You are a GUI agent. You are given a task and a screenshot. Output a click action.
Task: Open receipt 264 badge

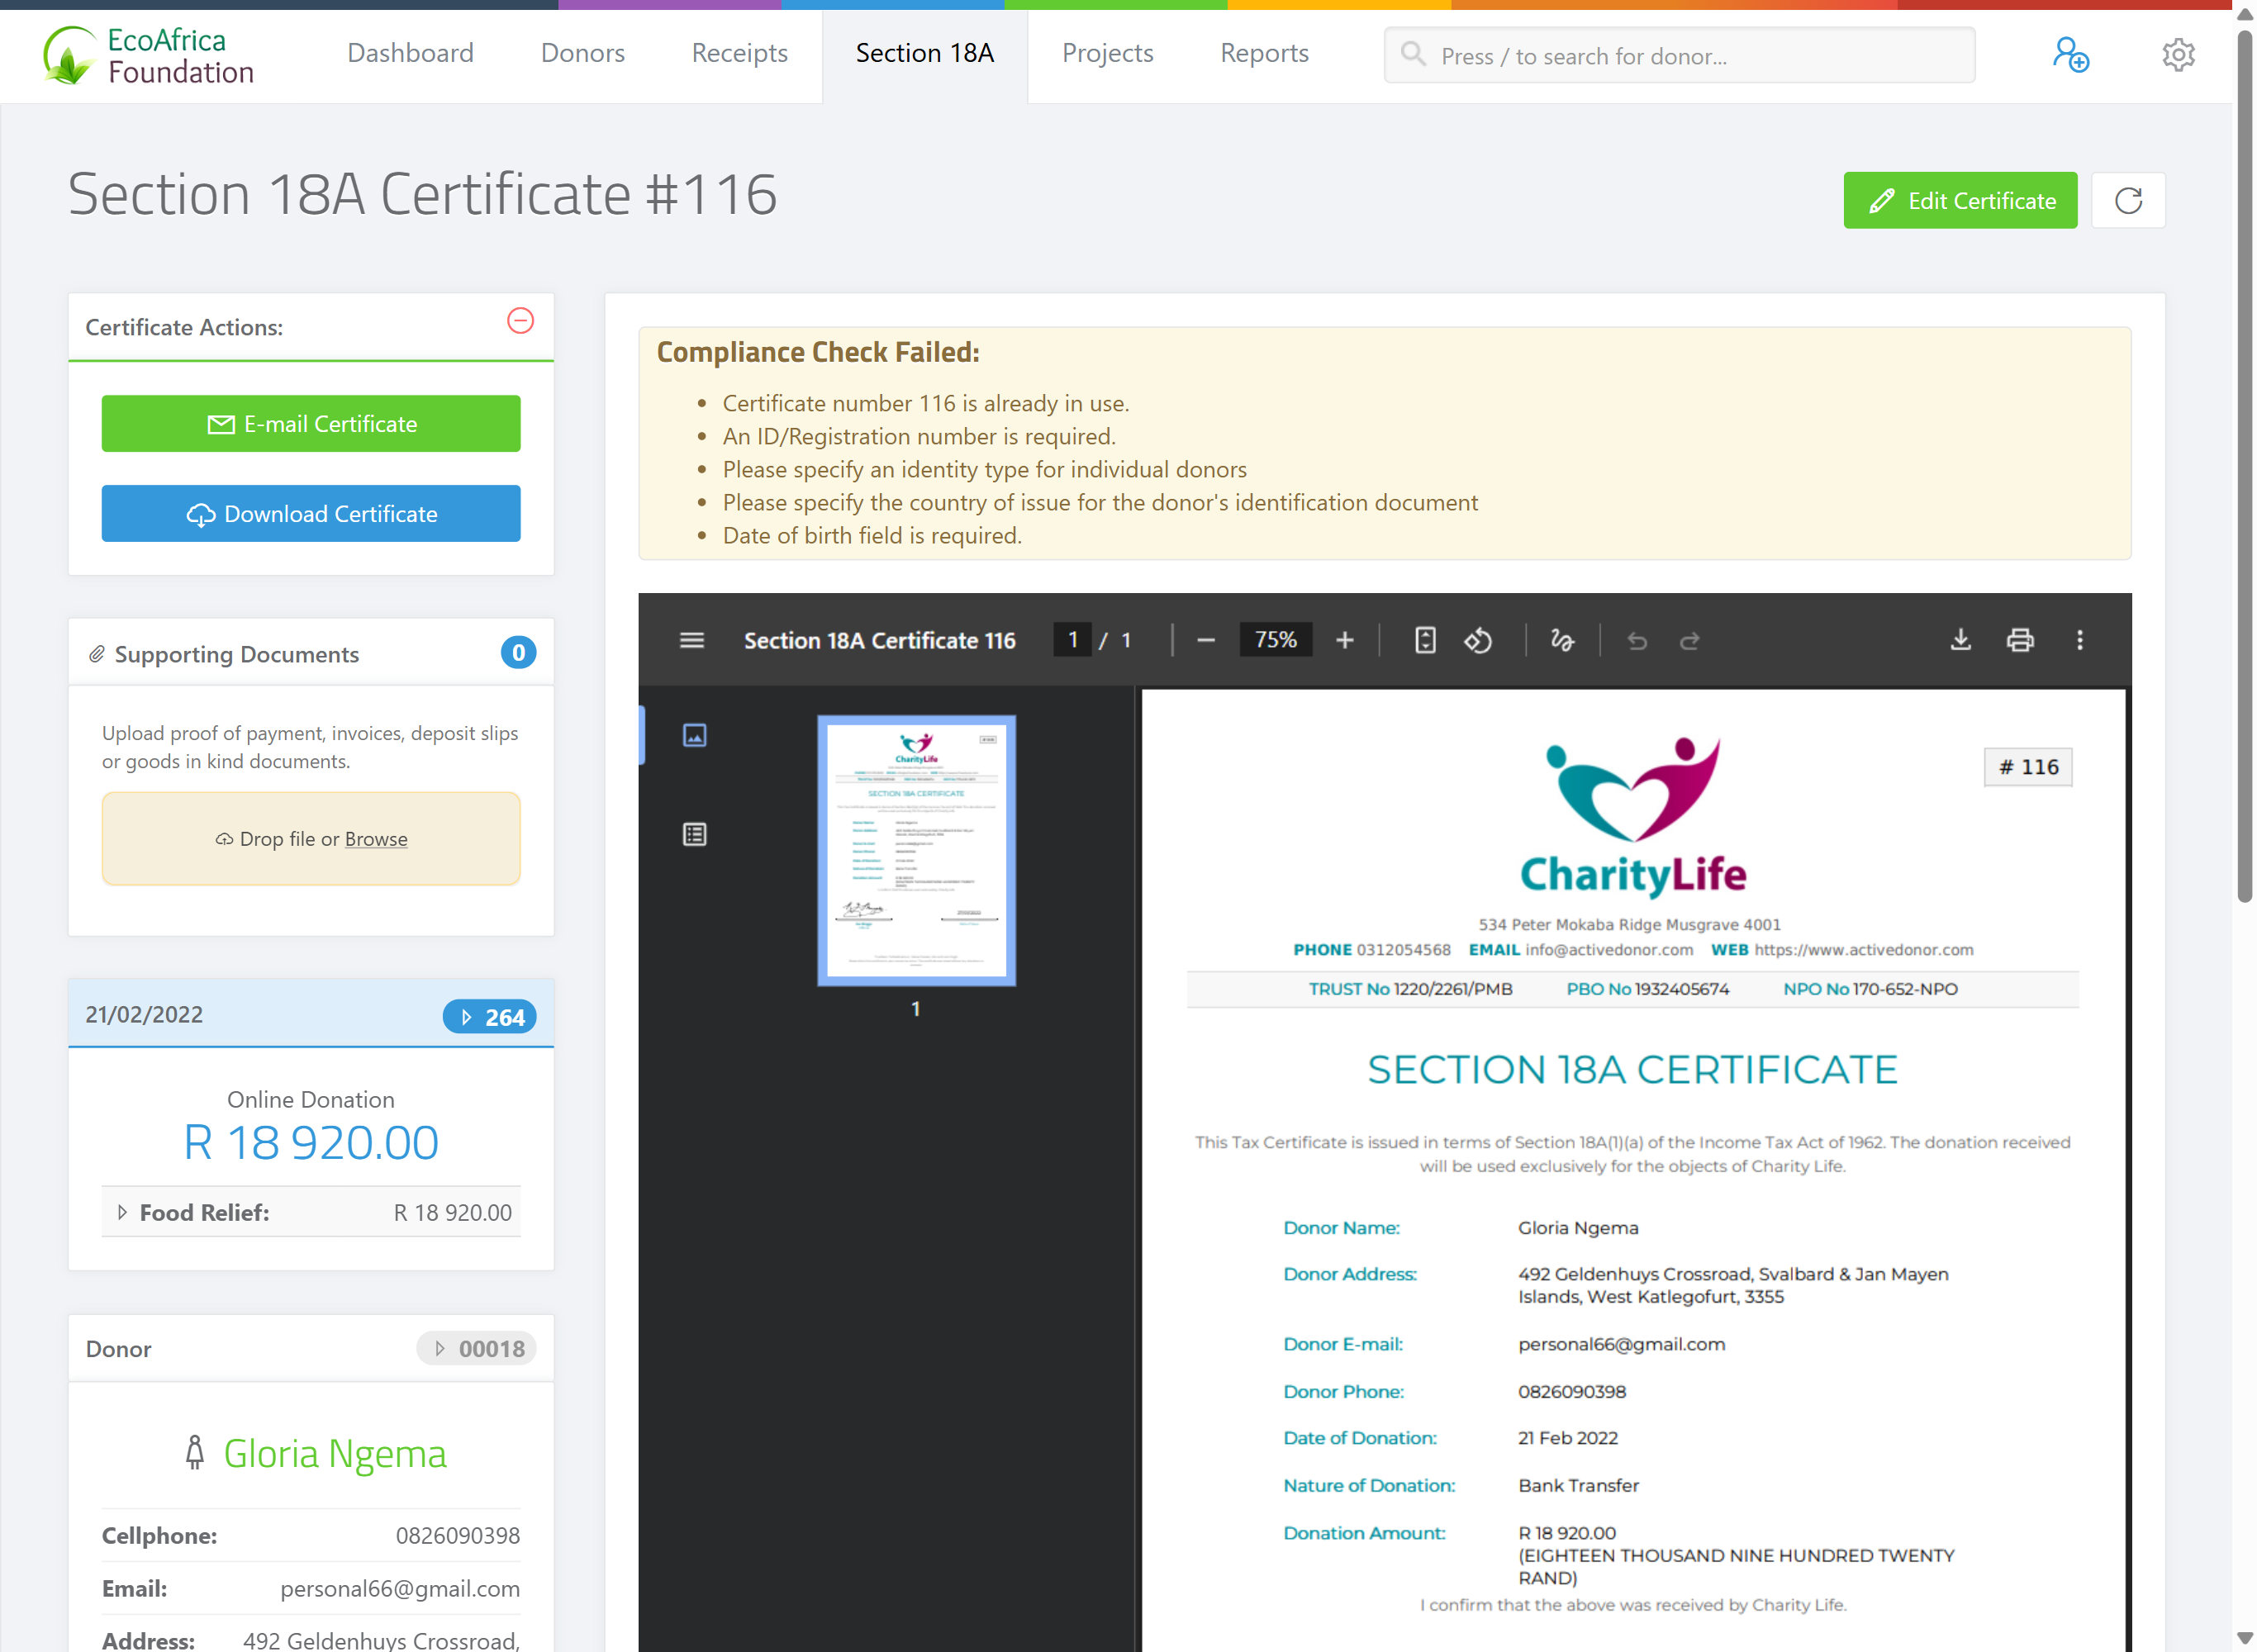point(489,1016)
